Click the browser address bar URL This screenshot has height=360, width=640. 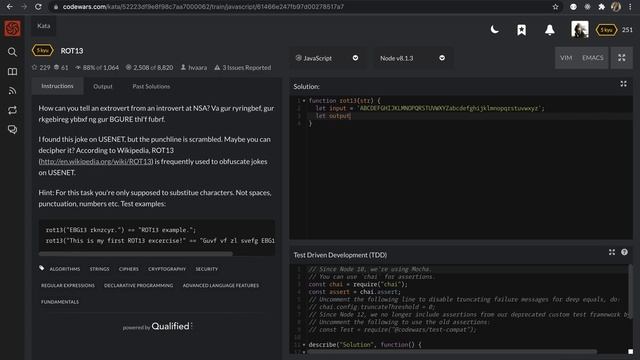tap(203, 7)
